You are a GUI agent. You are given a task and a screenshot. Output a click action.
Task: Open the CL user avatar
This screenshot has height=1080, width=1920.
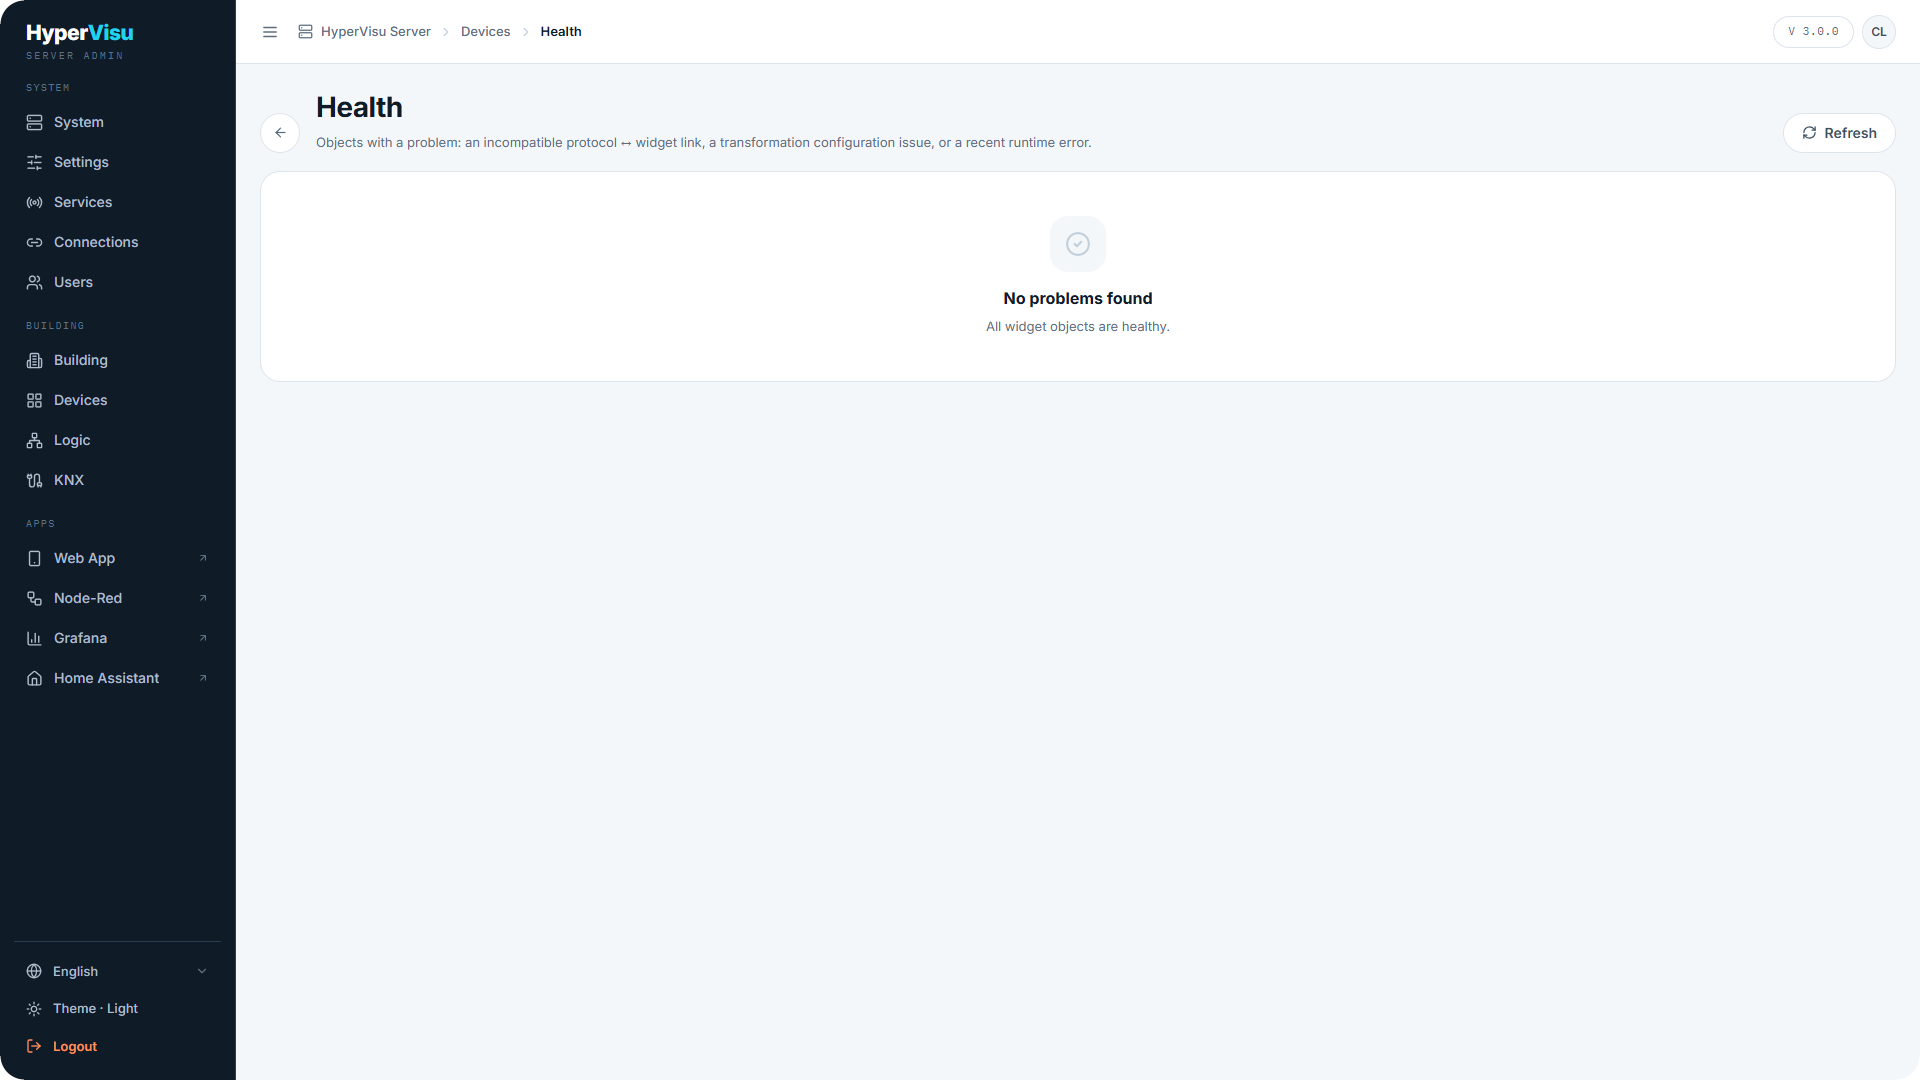tap(1879, 32)
